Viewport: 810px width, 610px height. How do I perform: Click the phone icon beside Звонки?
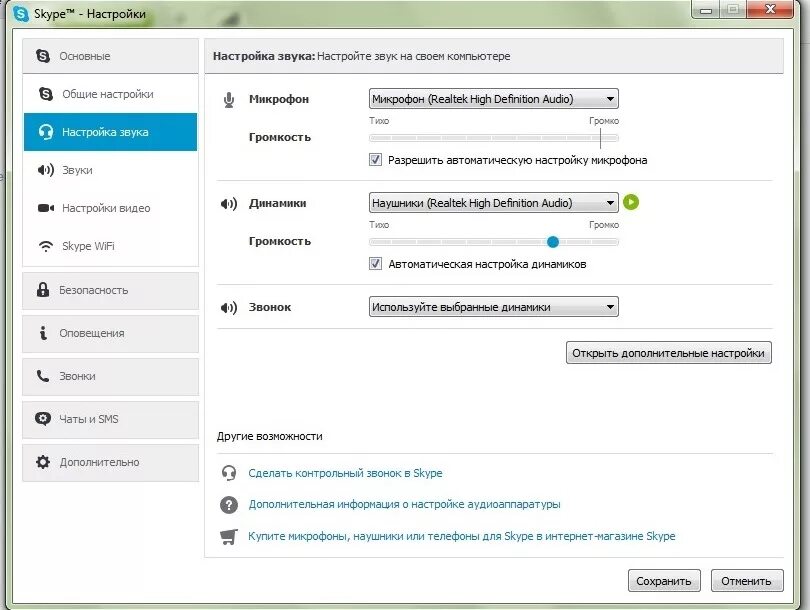[43, 376]
